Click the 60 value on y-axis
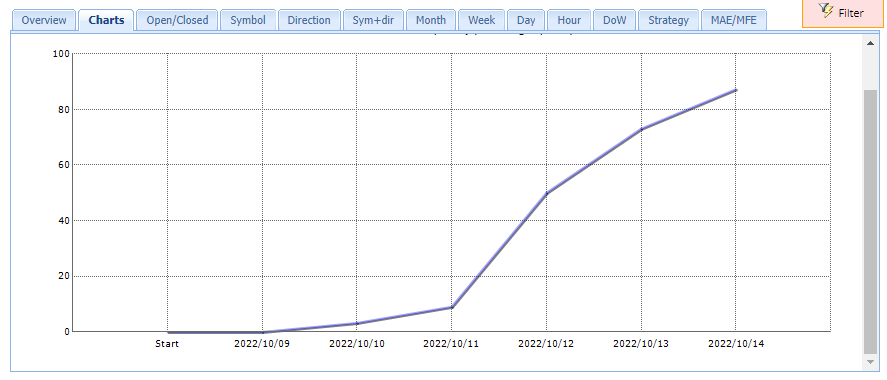887x380 pixels. [x=63, y=165]
